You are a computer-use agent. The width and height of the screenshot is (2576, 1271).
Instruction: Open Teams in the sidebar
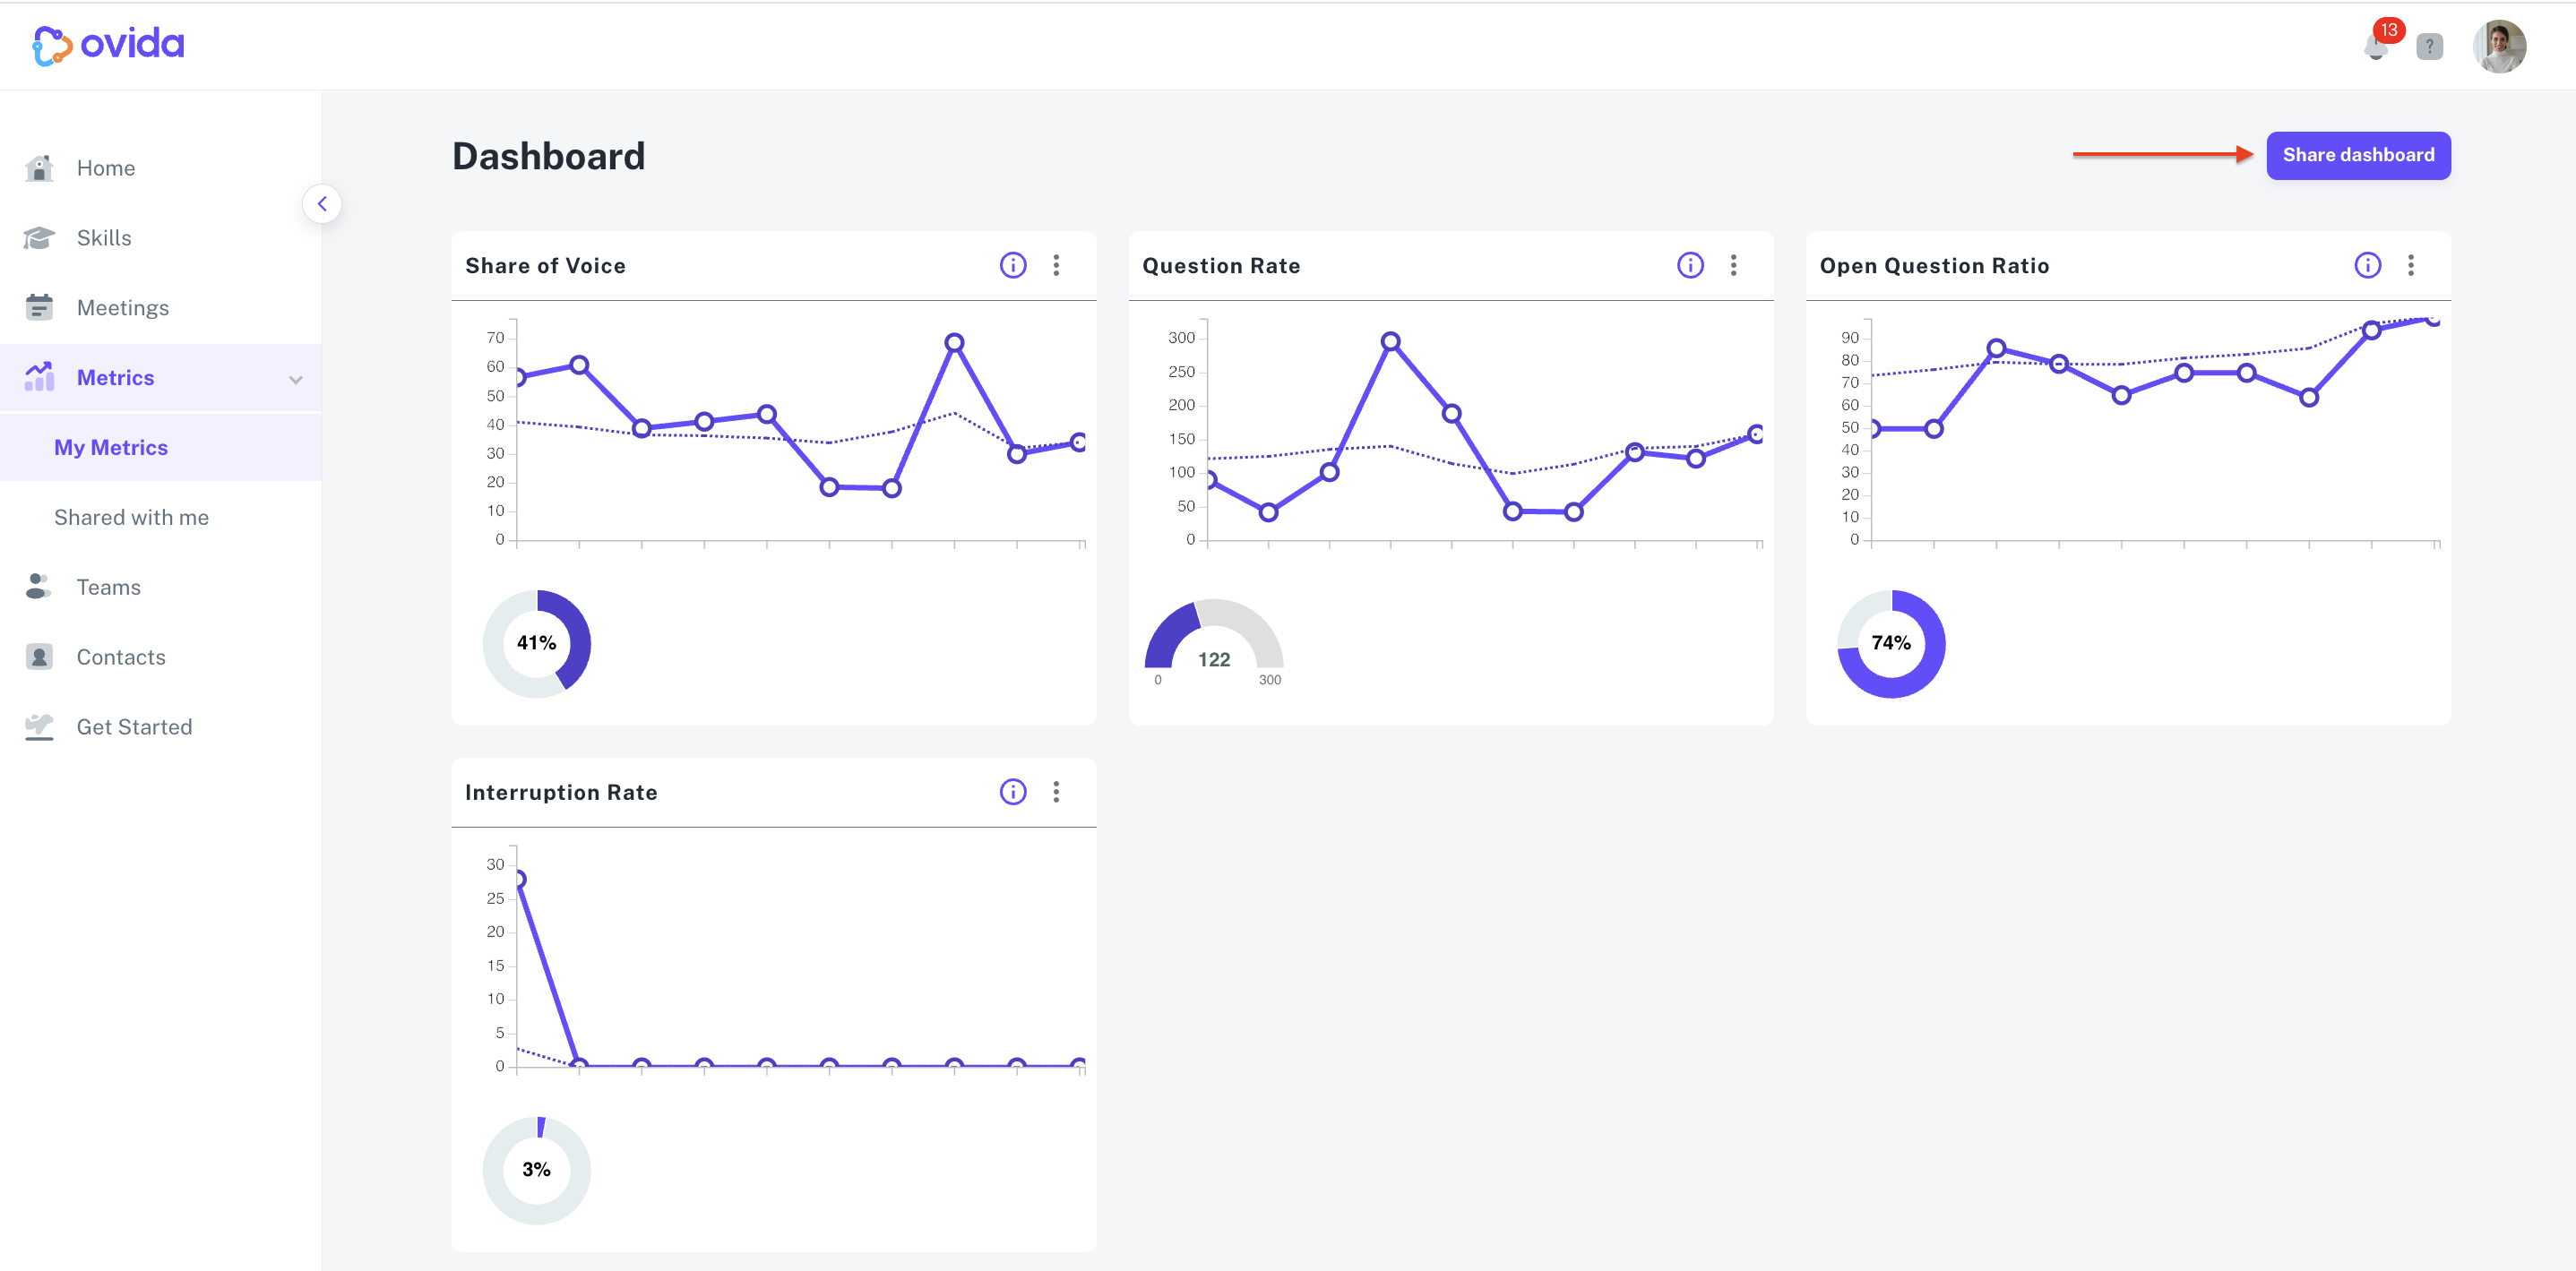click(109, 587)
